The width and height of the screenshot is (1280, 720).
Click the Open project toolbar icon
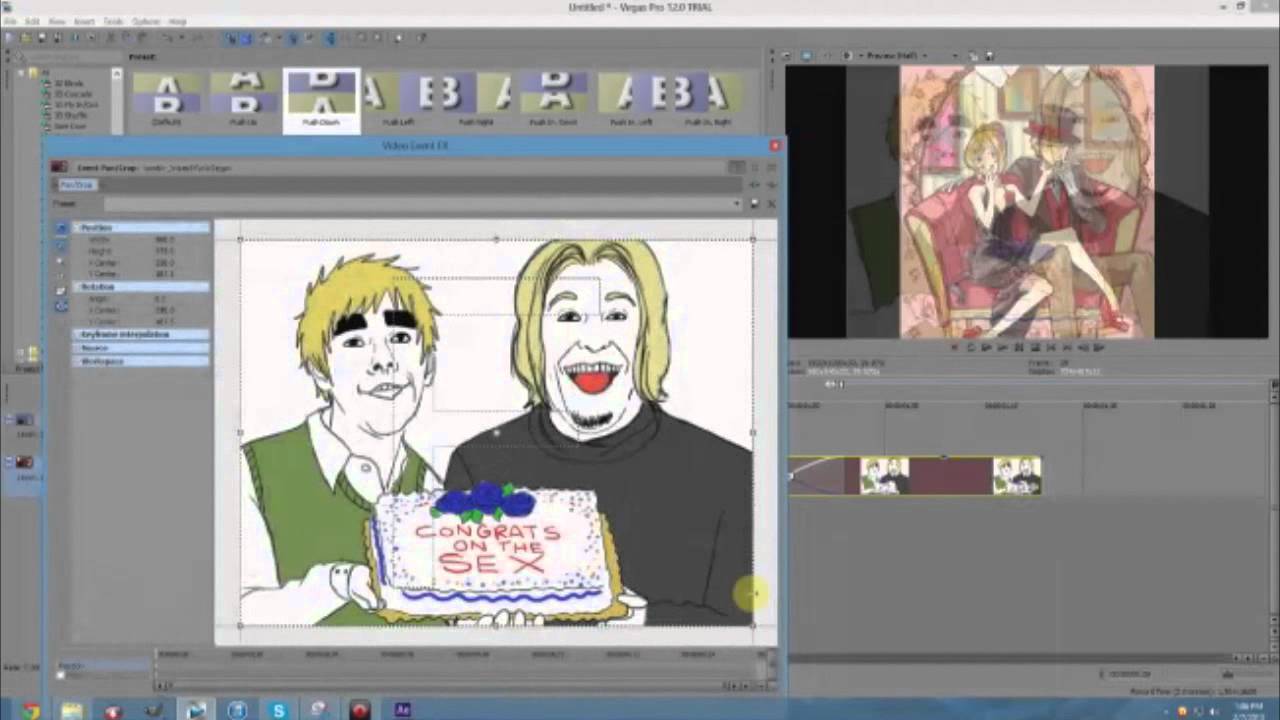26,38
